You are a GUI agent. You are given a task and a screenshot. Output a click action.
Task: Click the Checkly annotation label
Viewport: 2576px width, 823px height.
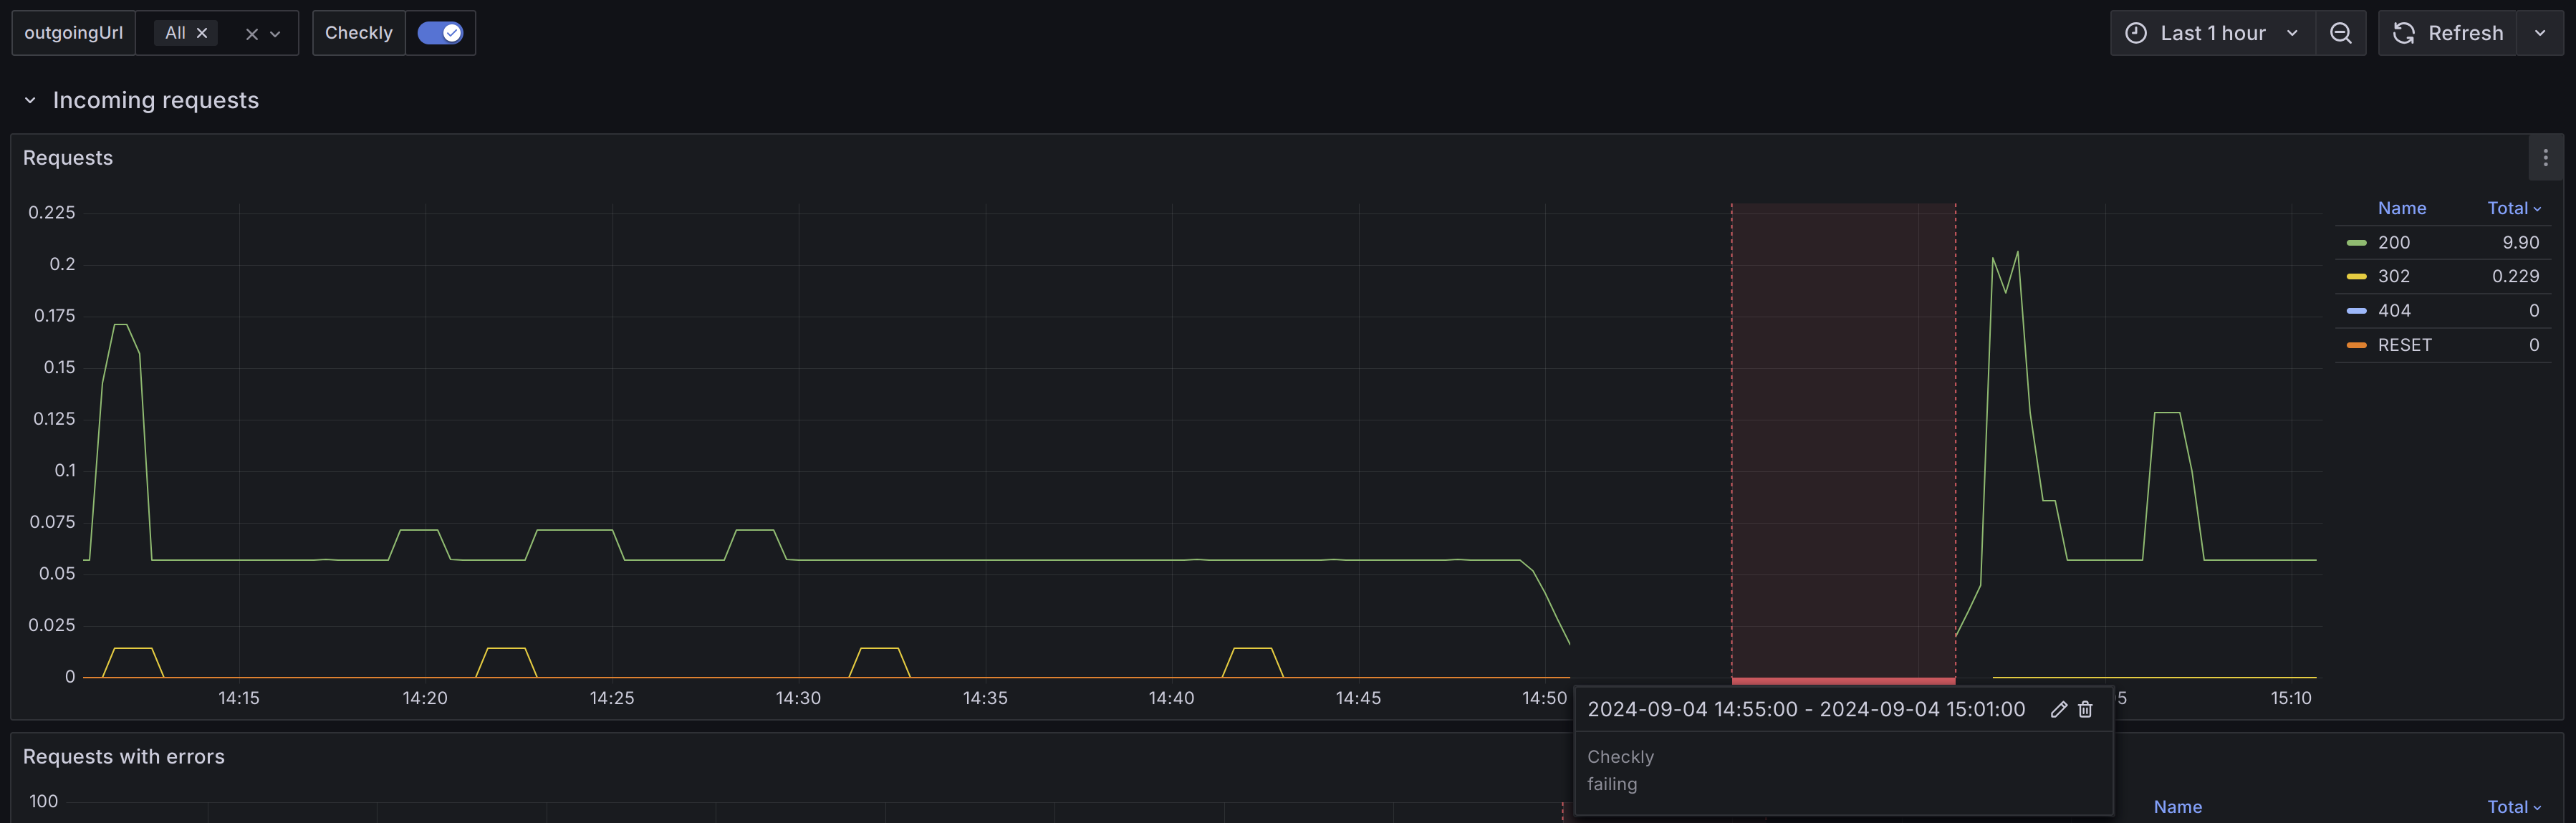[359, 33]
